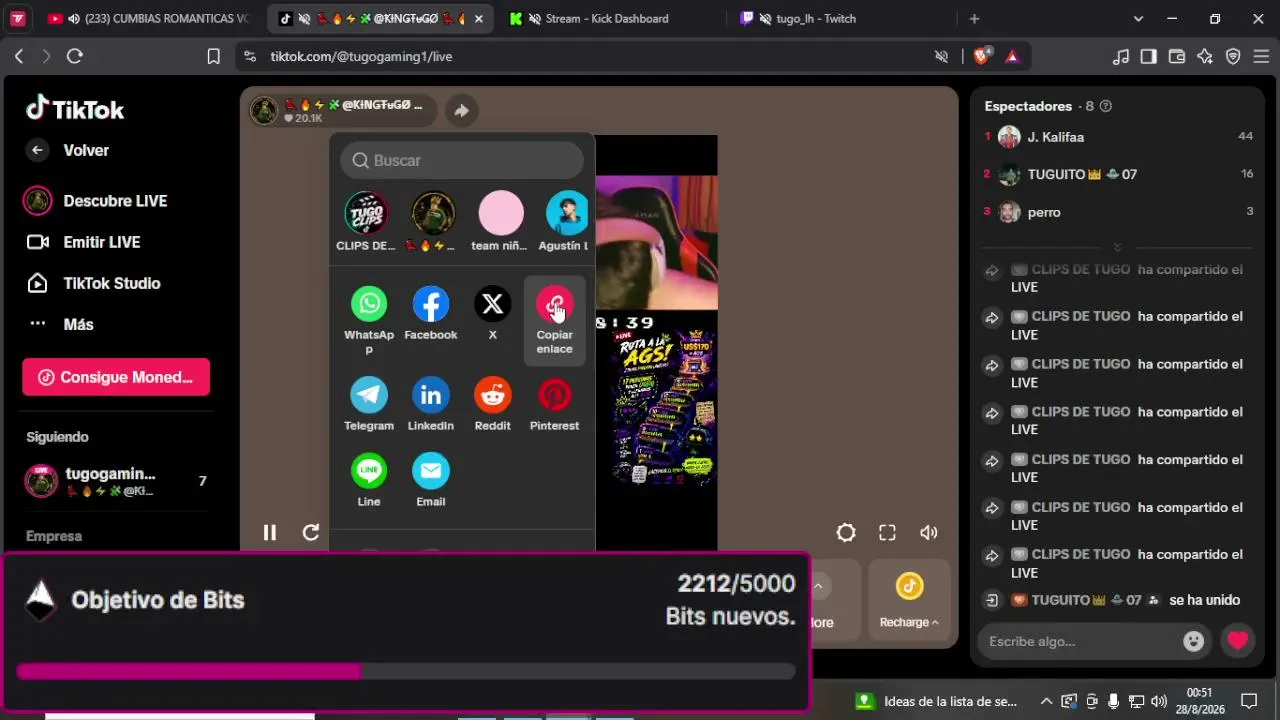This screenshot has width=1280, height=720.
Task: Enter fullscreen mode for the stream
Action: 887,533
